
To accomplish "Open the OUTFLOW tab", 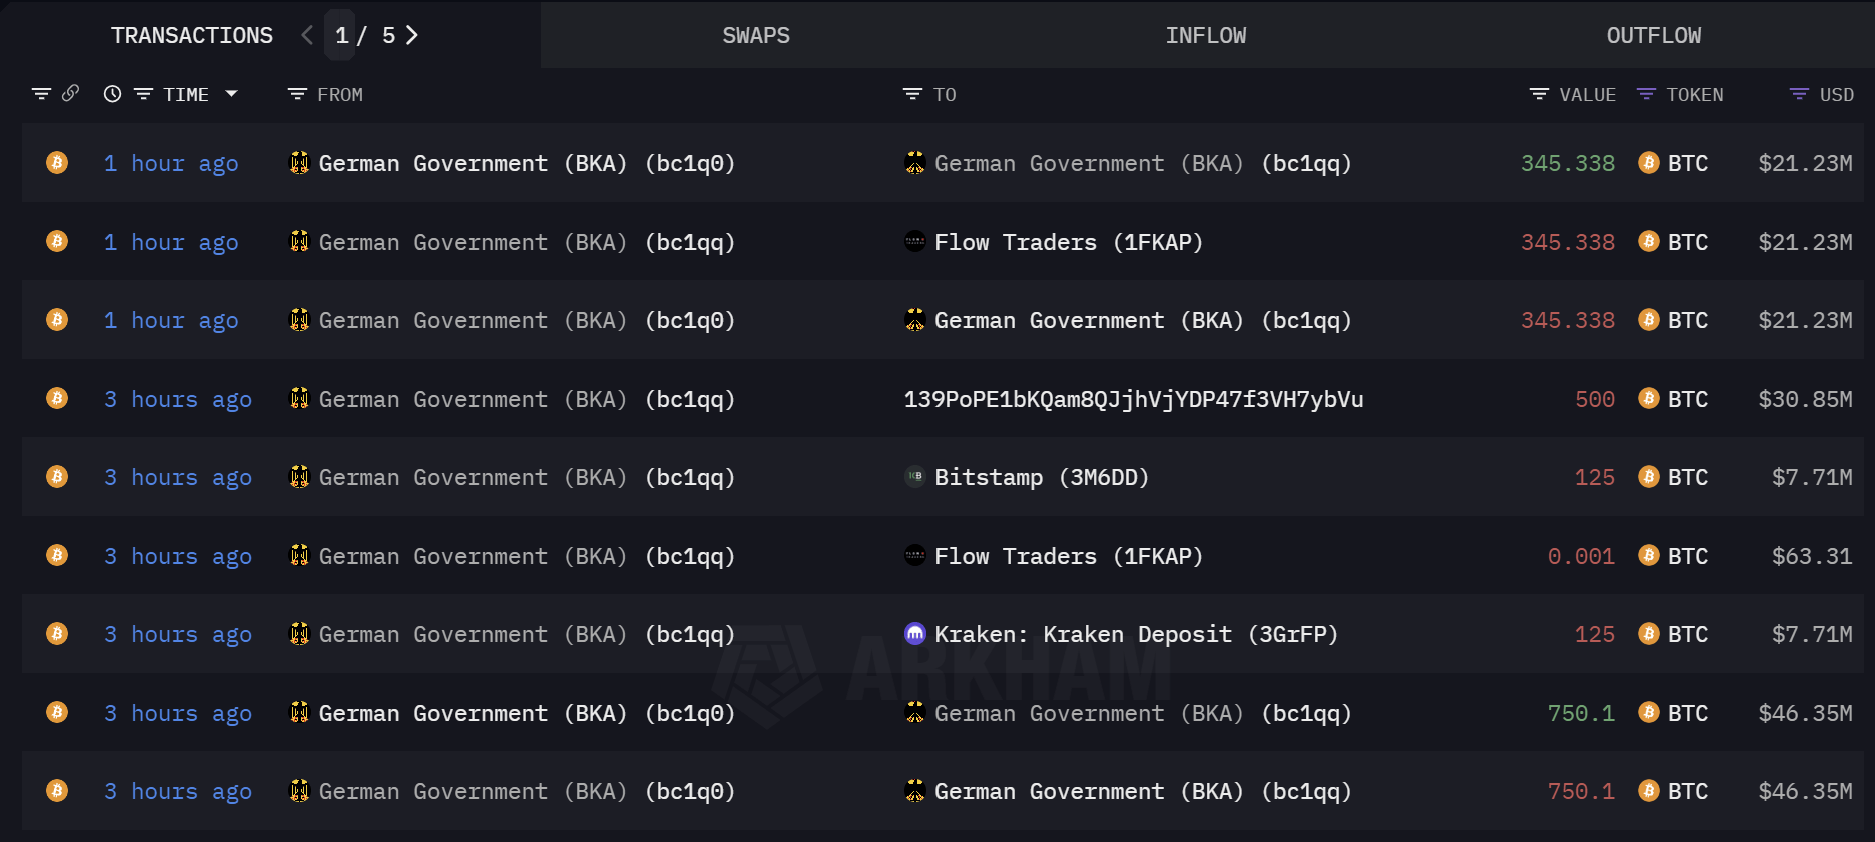I will point(1653,35).
